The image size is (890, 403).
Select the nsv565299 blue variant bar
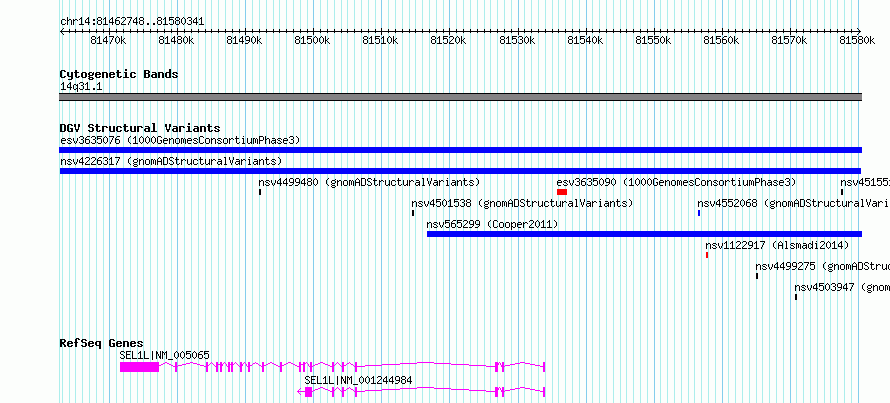[x=644, y=234]
